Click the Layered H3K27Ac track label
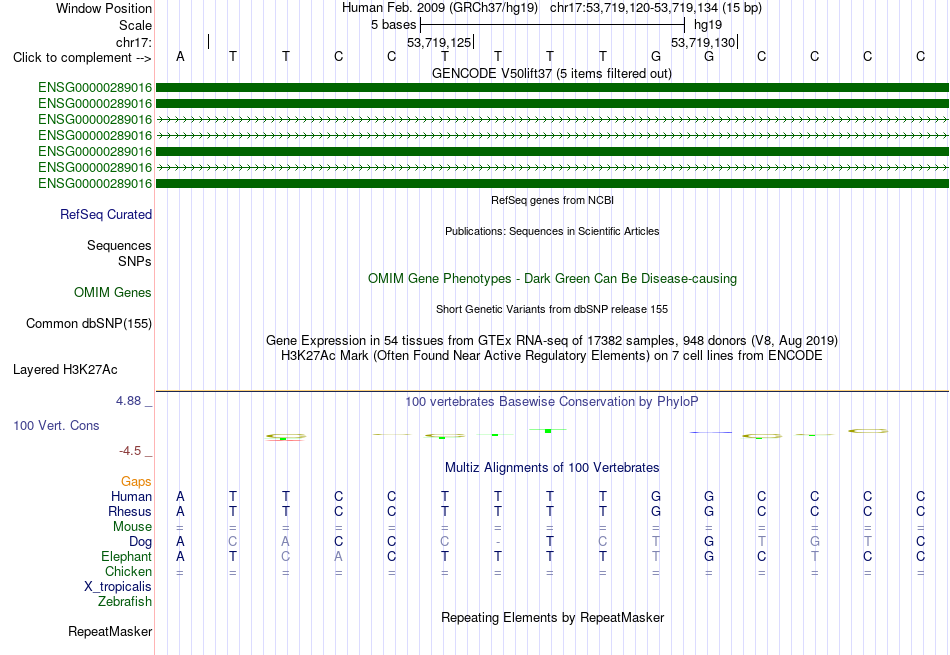This screenshot has height=655, width=950. 65,370
